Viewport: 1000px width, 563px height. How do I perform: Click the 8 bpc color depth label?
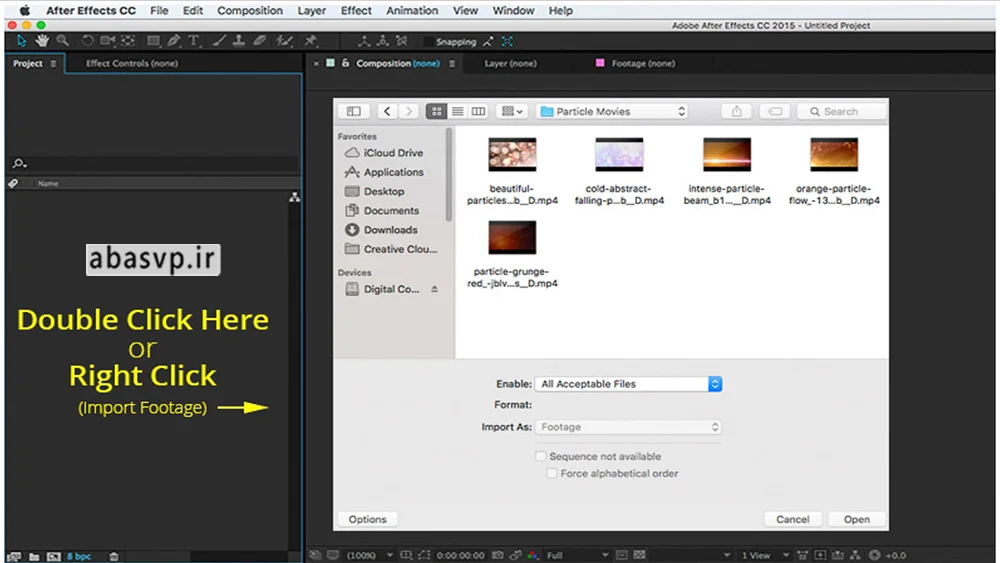click(x=78, y=556)
